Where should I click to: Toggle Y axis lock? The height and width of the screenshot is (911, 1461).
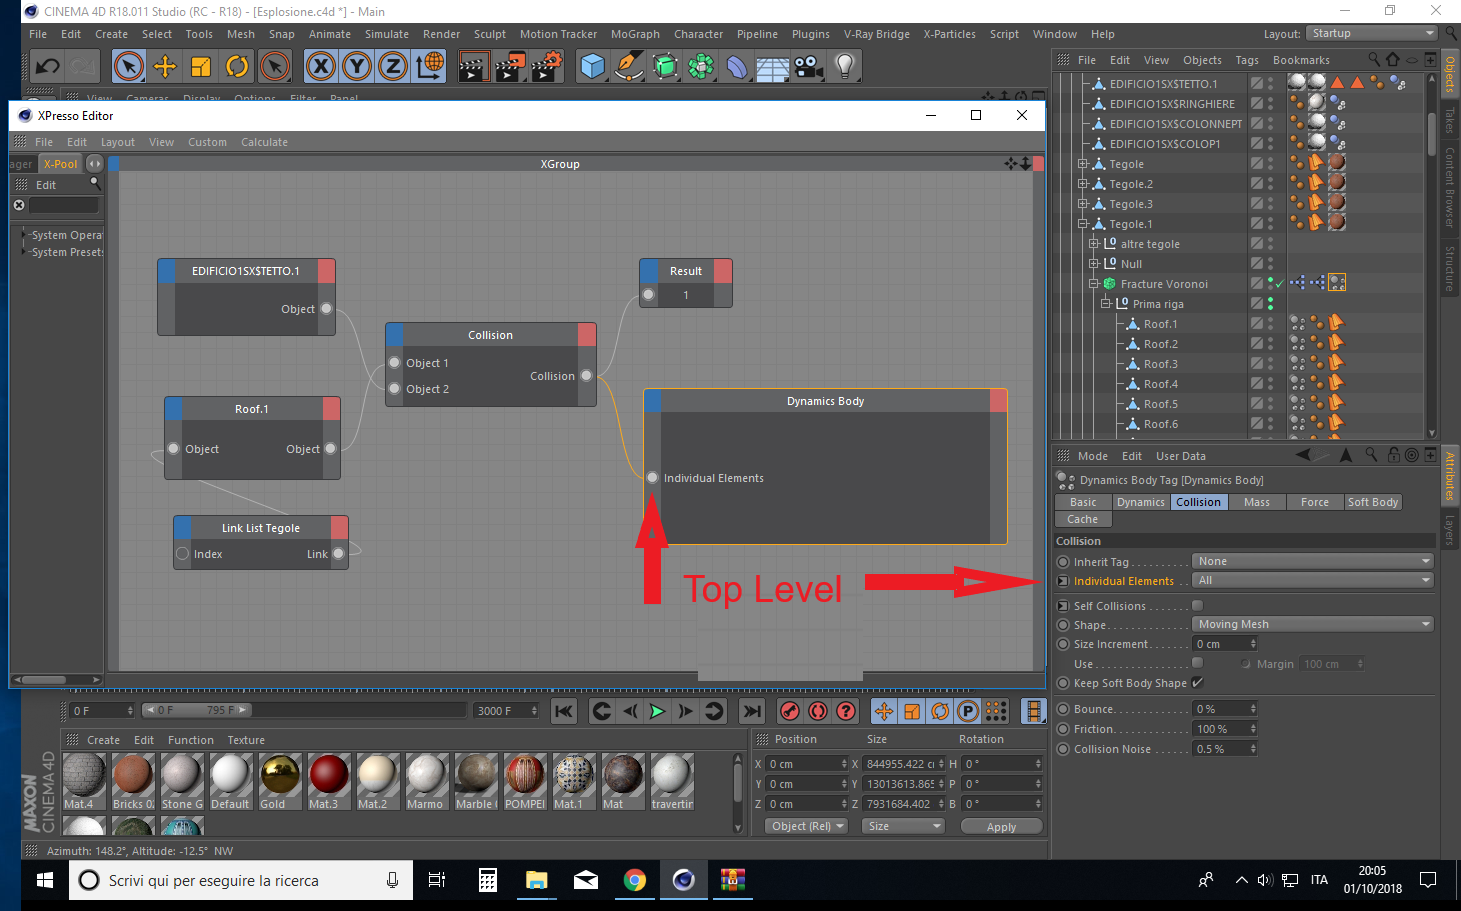click(x=357, y=67)
